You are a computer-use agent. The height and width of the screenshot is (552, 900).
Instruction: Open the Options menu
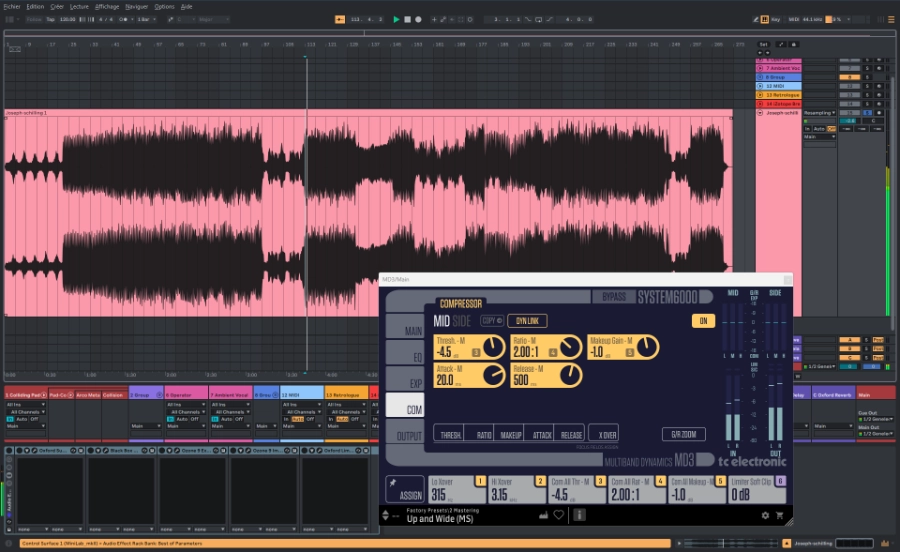164,6
